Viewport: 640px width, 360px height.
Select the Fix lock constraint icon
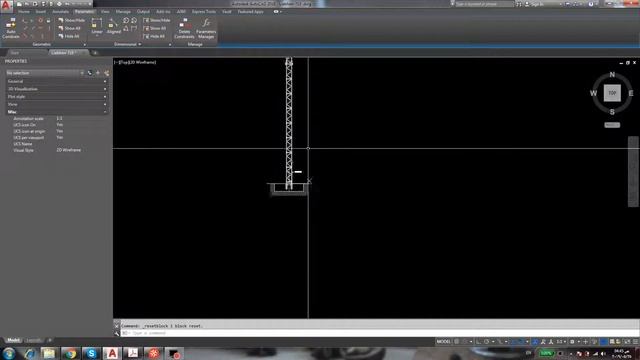48,20
